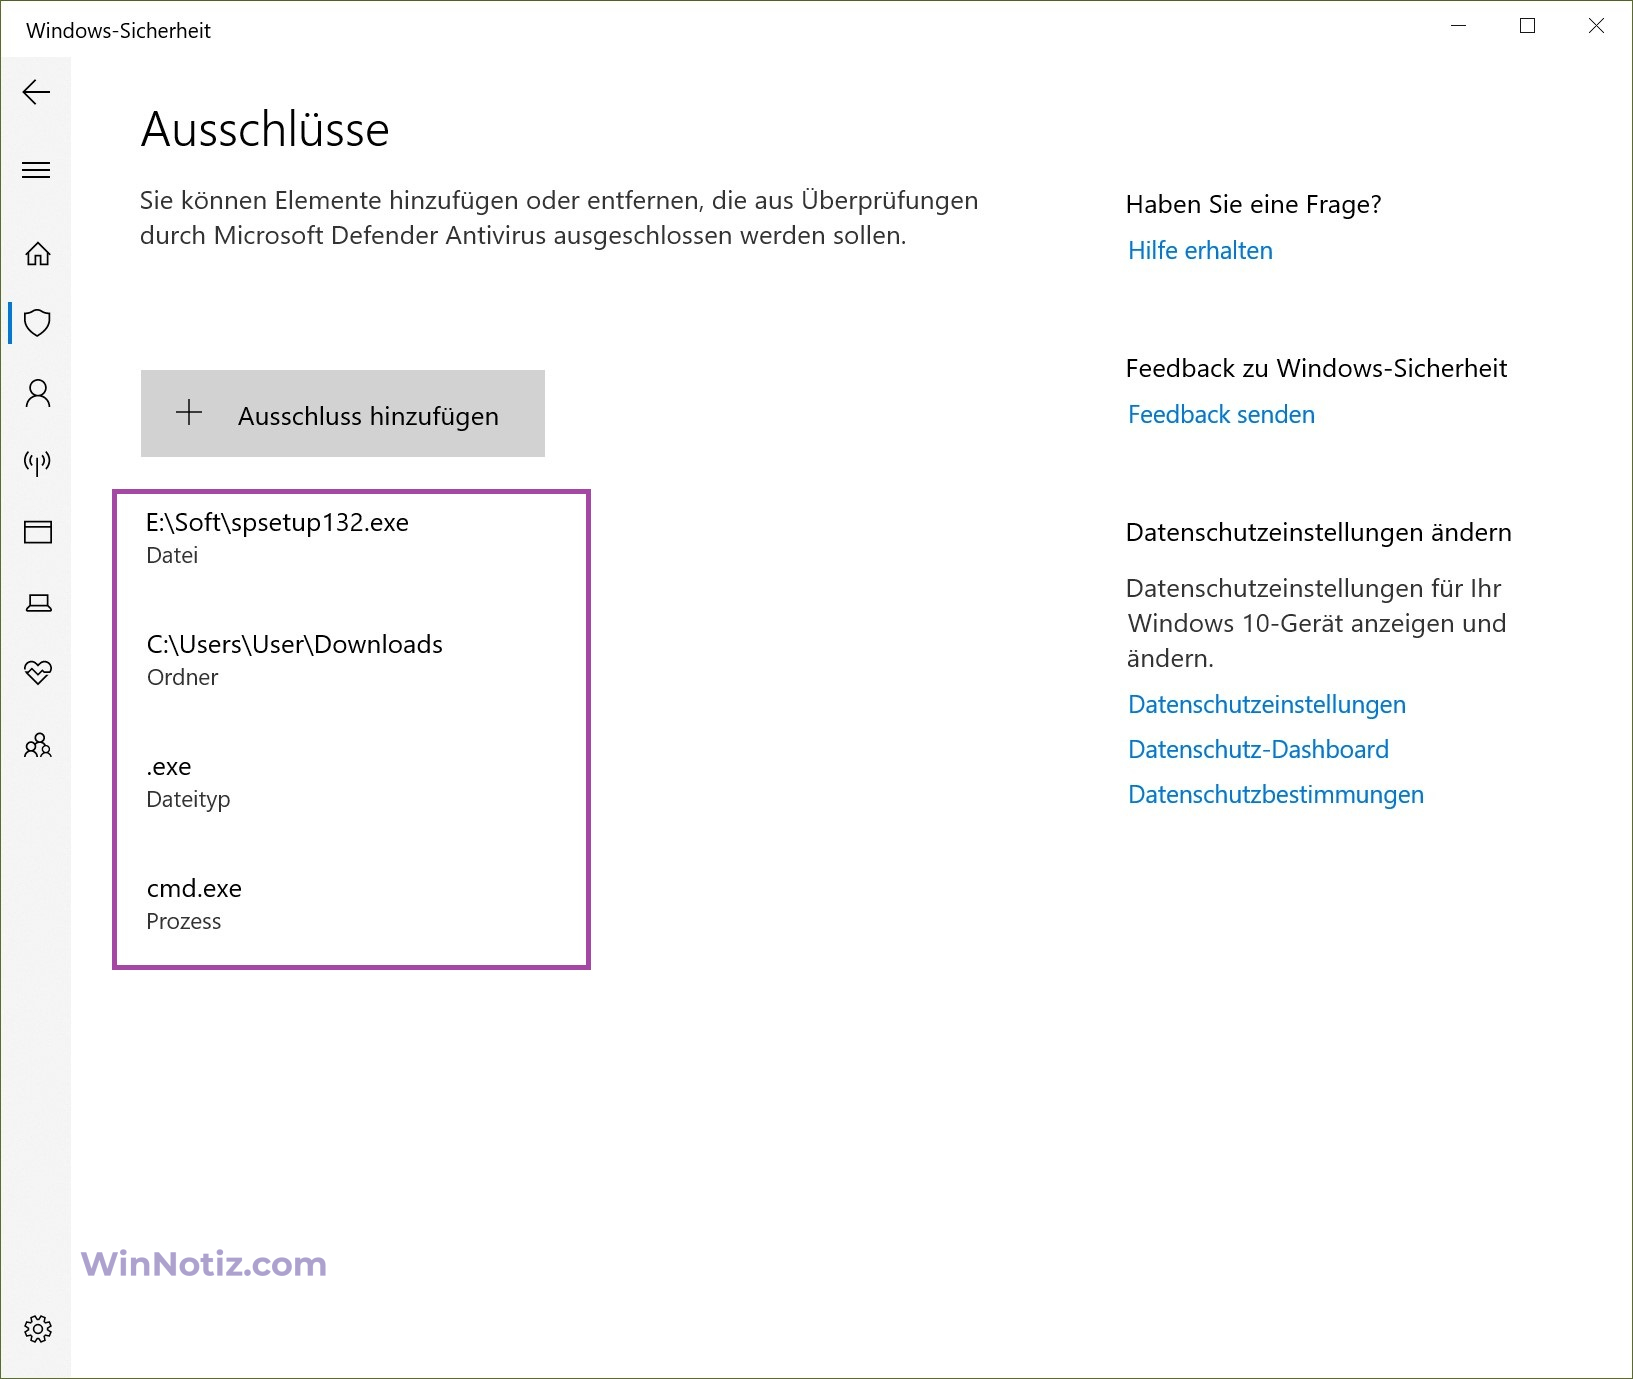Open Account protection person icon

38,393
